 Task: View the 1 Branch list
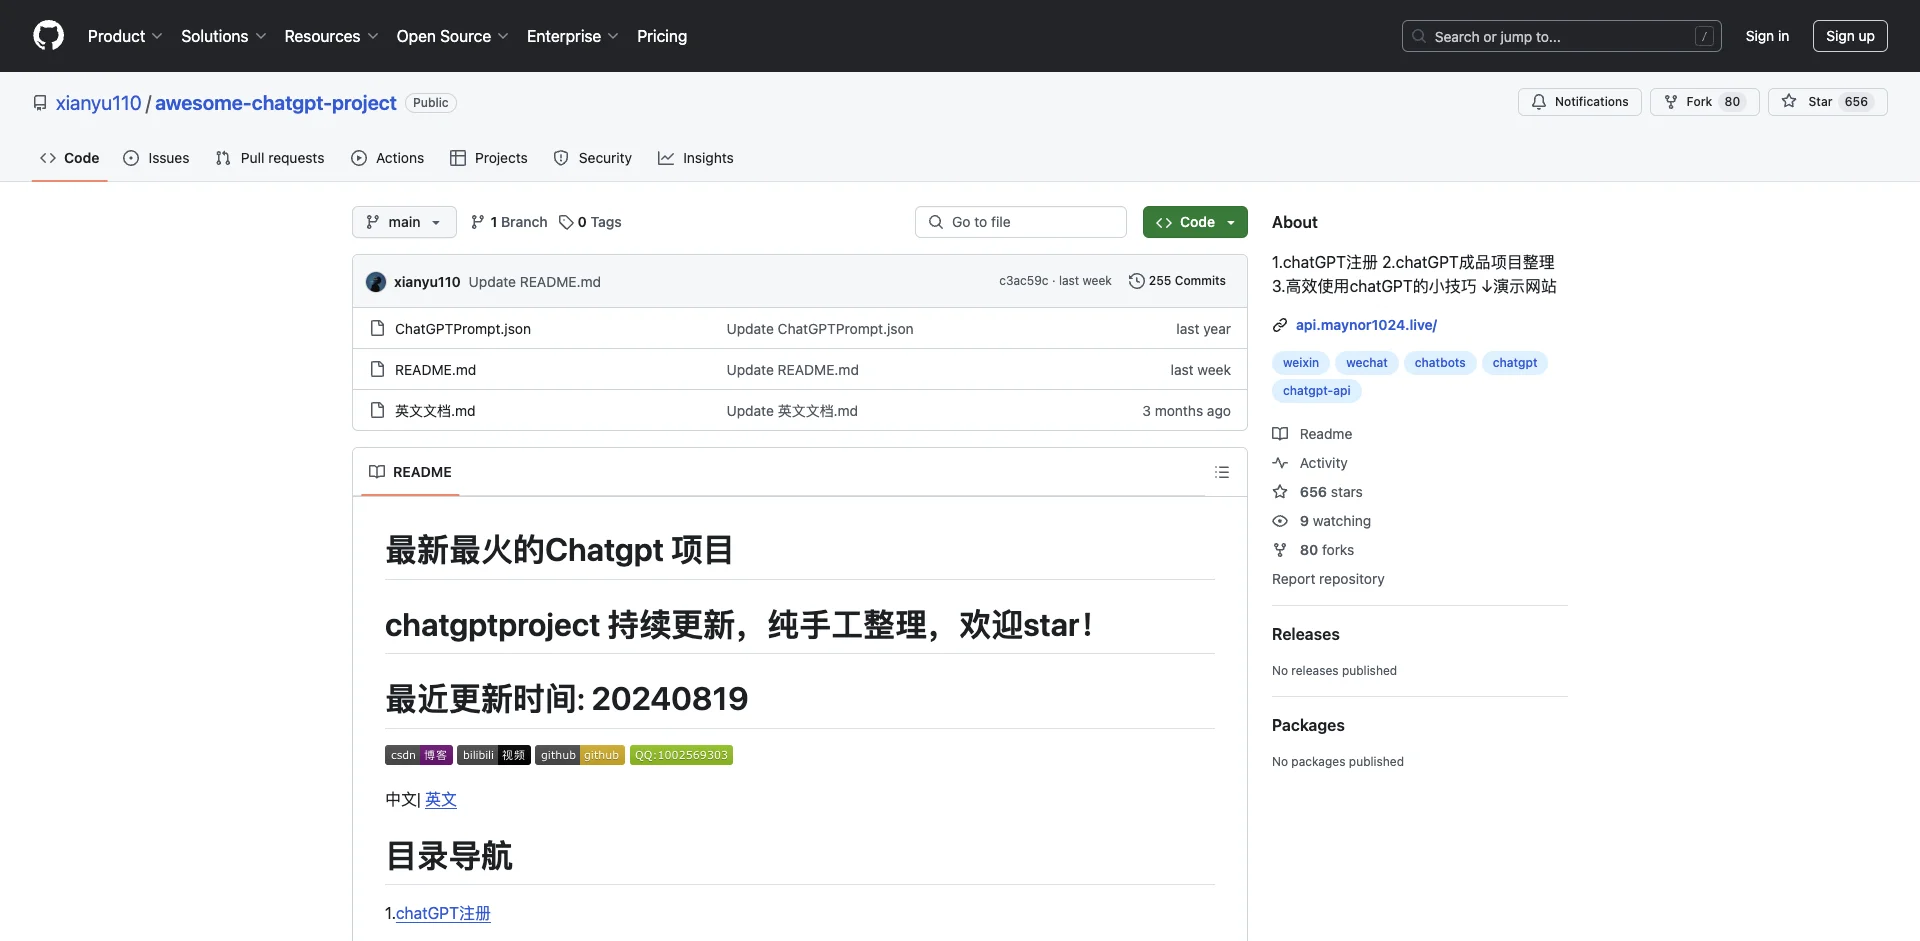tap(509, 222)
